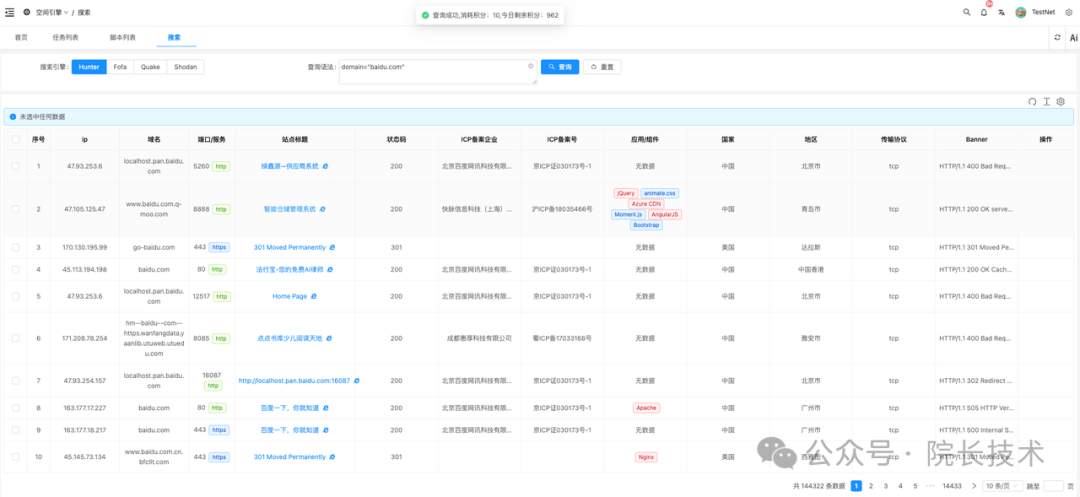Open the 10 条/页 page size dropdown

tap(1002, 485)
